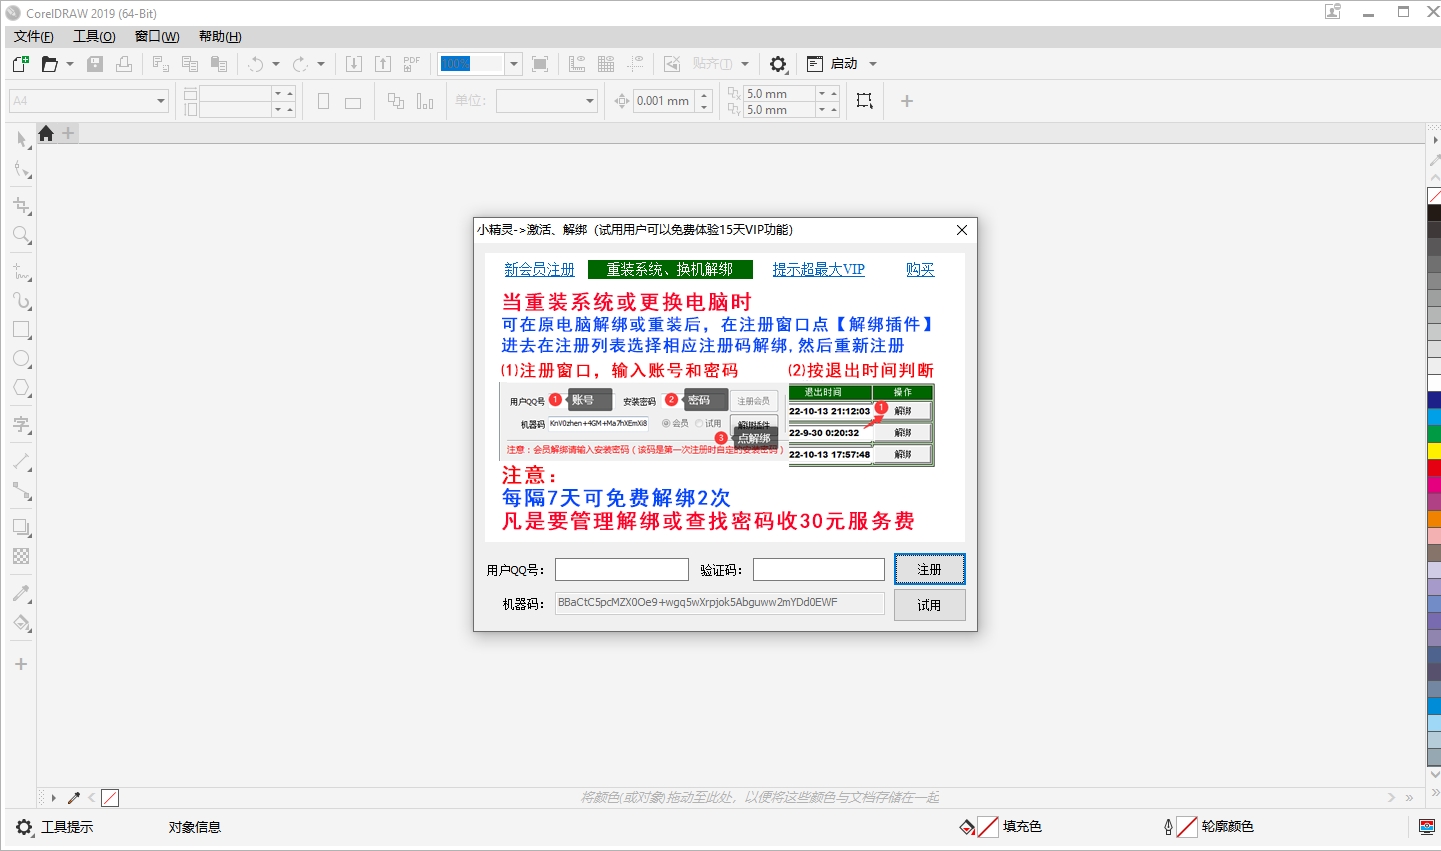1441x851 pixels.
Task: Select the Pick tool in toolbox
Action: (x=22, y=140)
